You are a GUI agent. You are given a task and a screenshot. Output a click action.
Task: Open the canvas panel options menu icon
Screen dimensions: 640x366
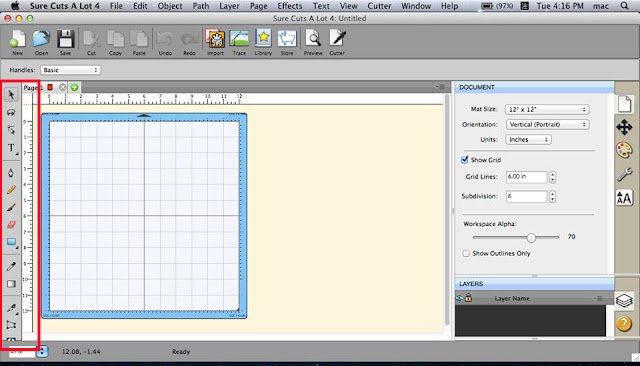pos(440,87)
